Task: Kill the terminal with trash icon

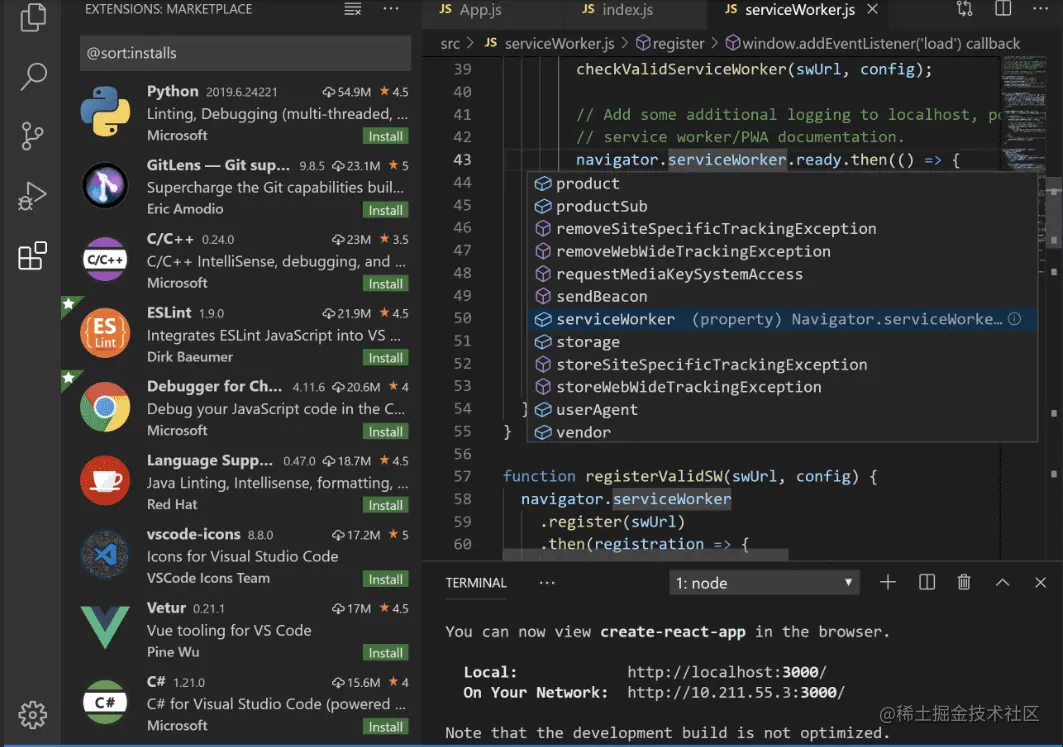Action: pyautogui.click(x=964, y=582)
